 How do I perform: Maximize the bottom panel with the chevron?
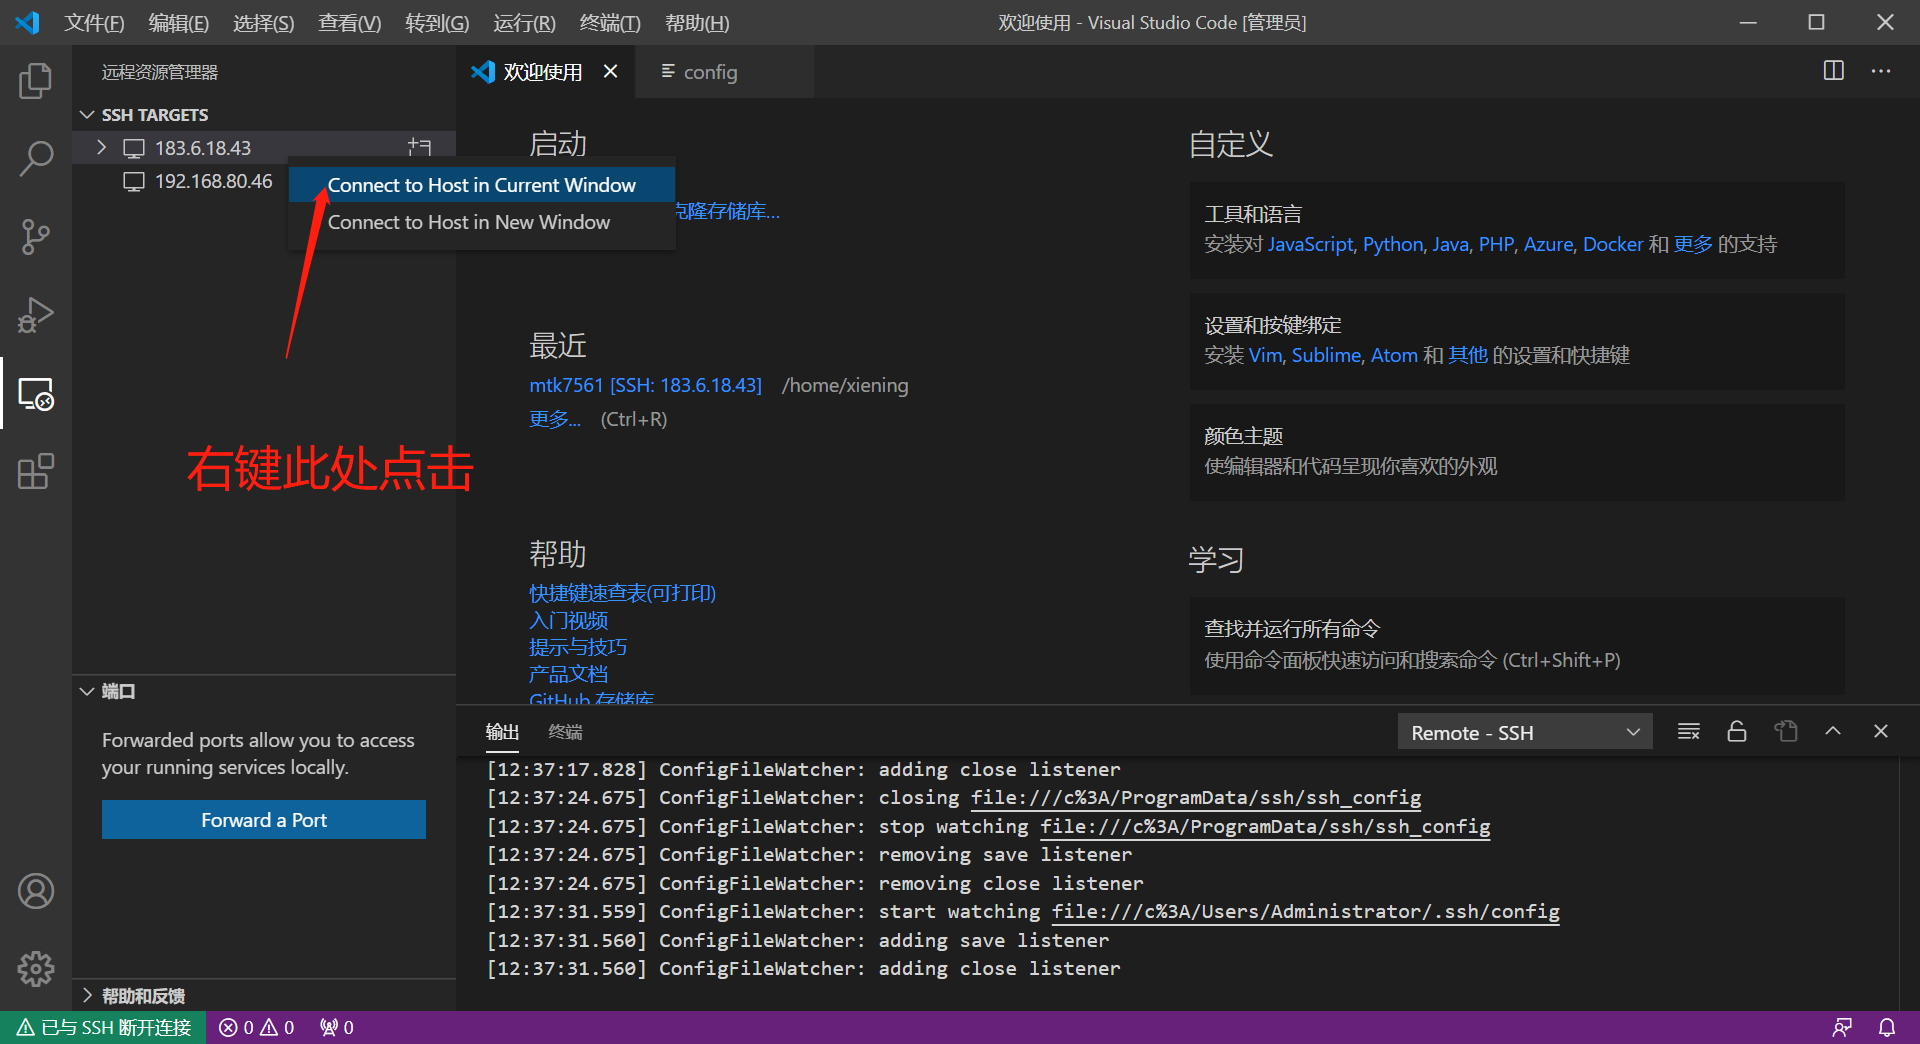point(1834,731)
